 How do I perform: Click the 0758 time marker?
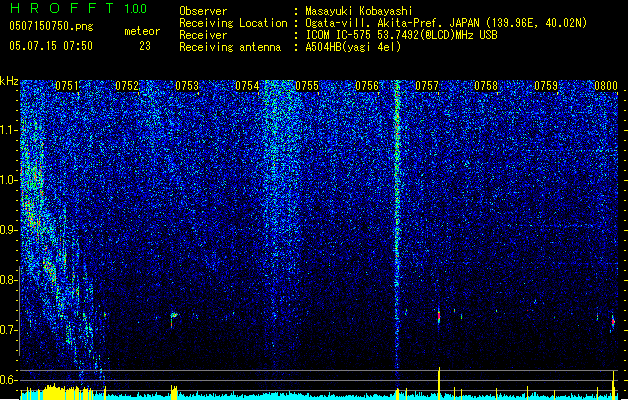[x=486, y=85]
